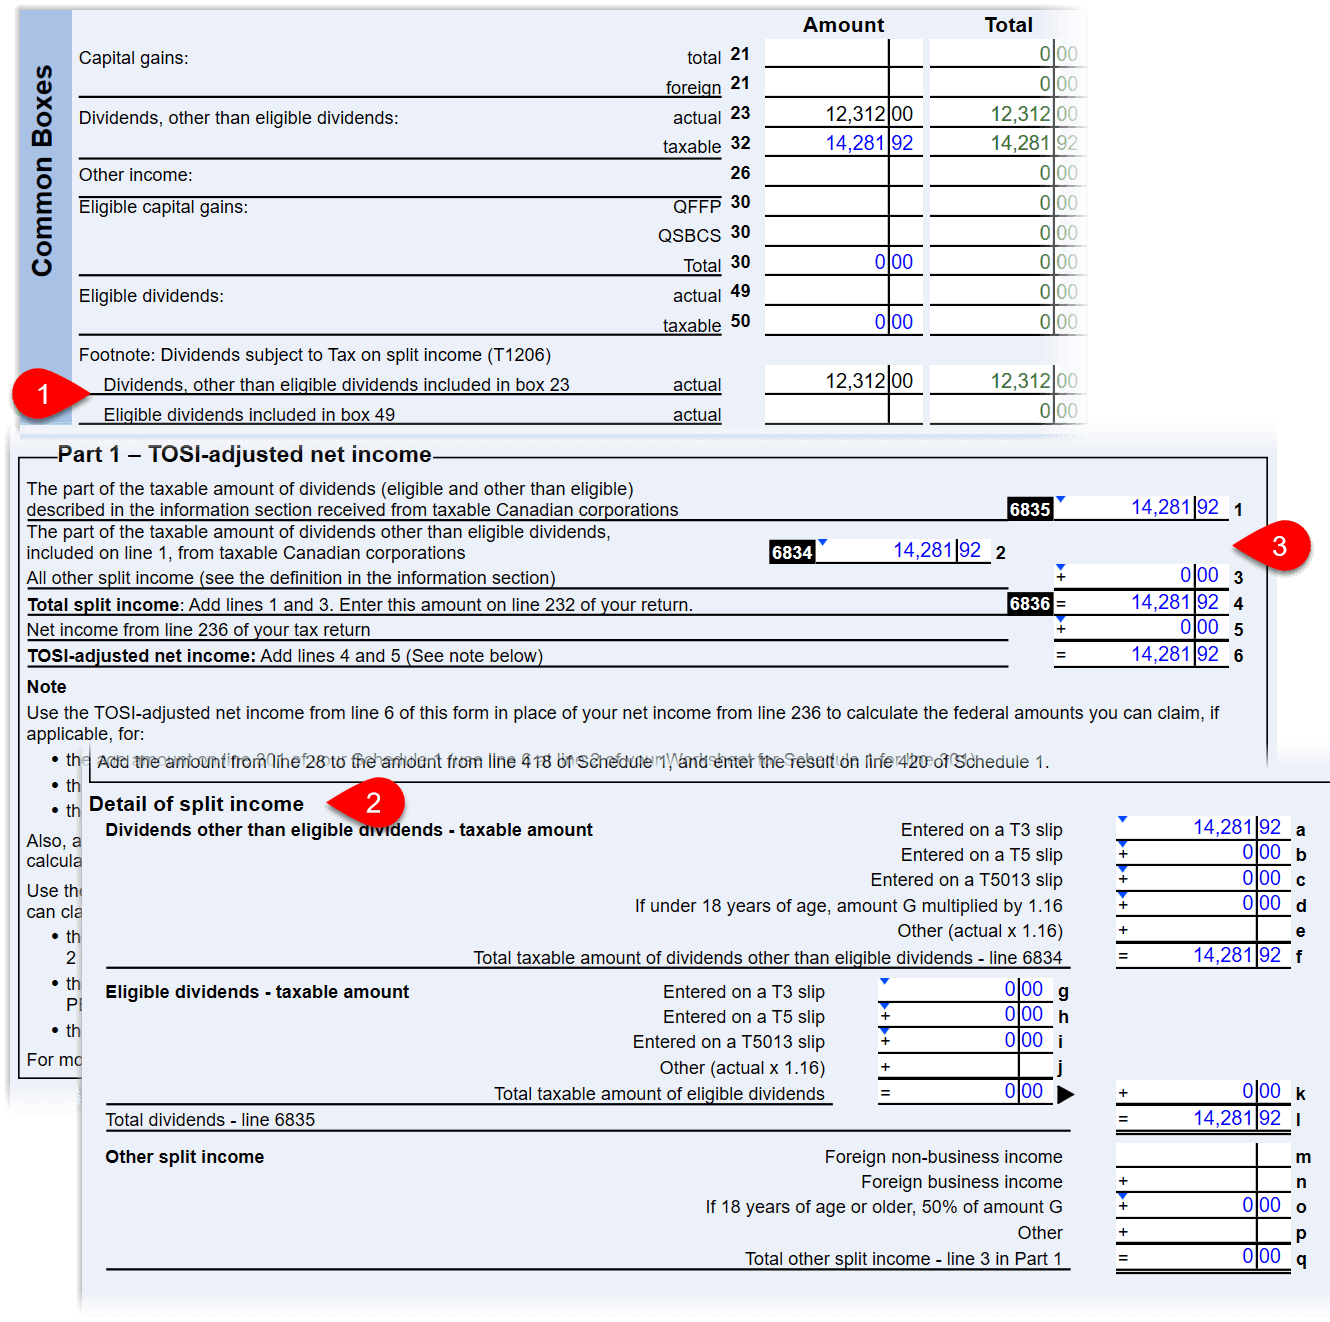
Task: Click 'Total dividends - line 6835' label
Action: tap(210, 1120)
